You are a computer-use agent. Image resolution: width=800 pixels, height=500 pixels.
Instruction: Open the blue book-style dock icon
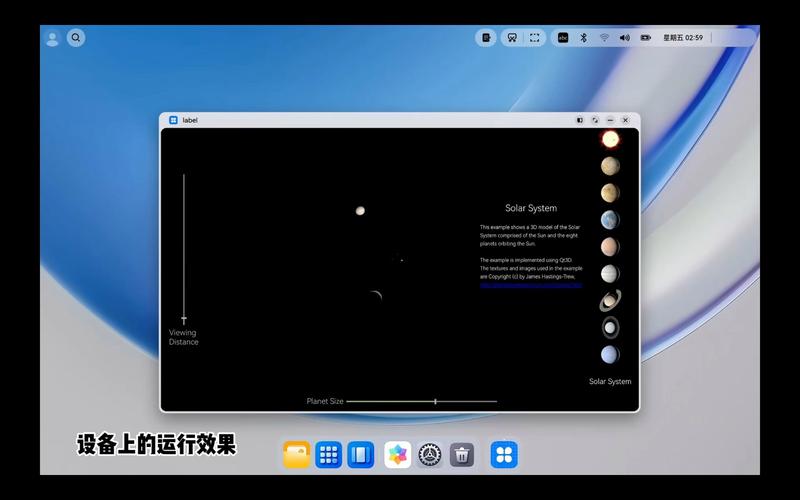tap(361, 455)
